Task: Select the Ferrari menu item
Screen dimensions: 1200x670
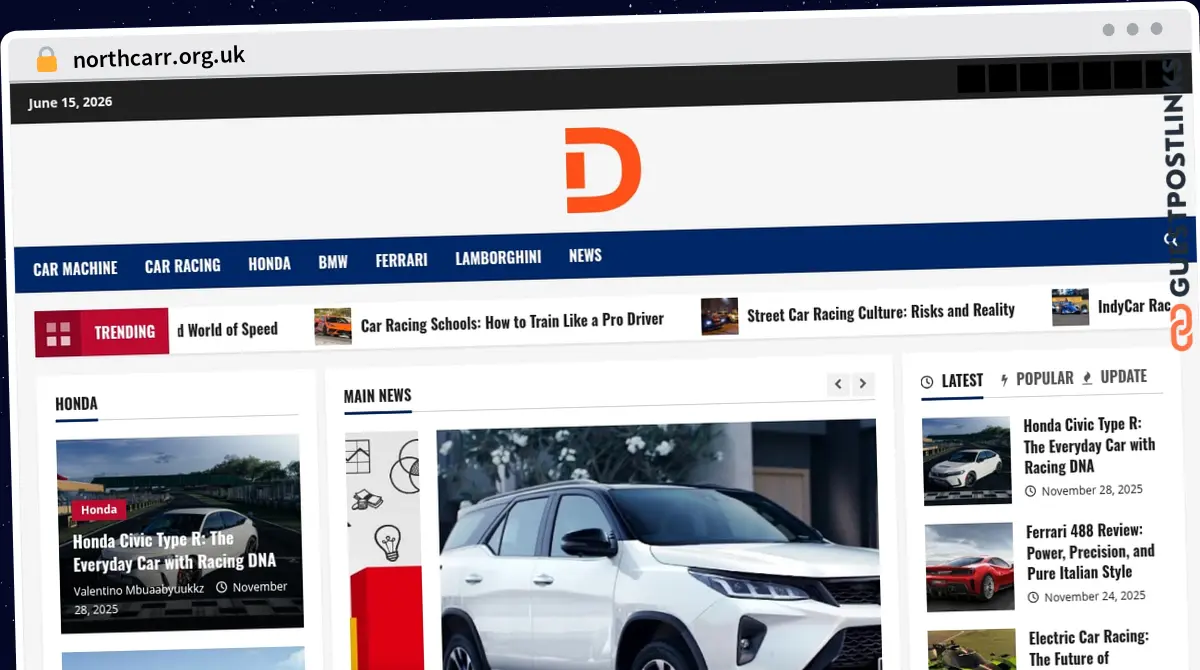Action: tap(401, 260)
